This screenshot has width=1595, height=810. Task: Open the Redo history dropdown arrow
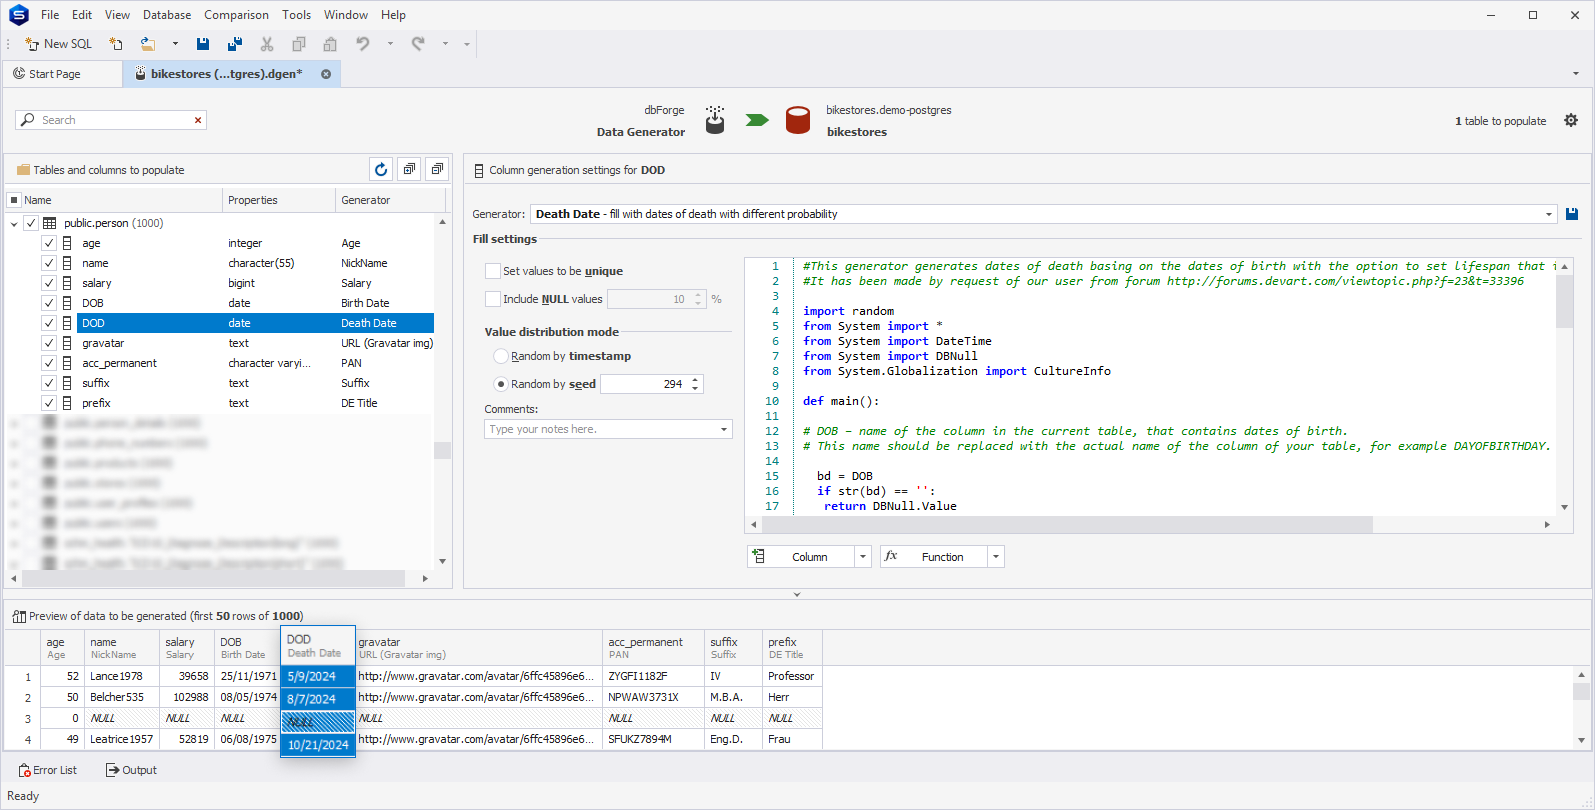[x=445, y=44]
